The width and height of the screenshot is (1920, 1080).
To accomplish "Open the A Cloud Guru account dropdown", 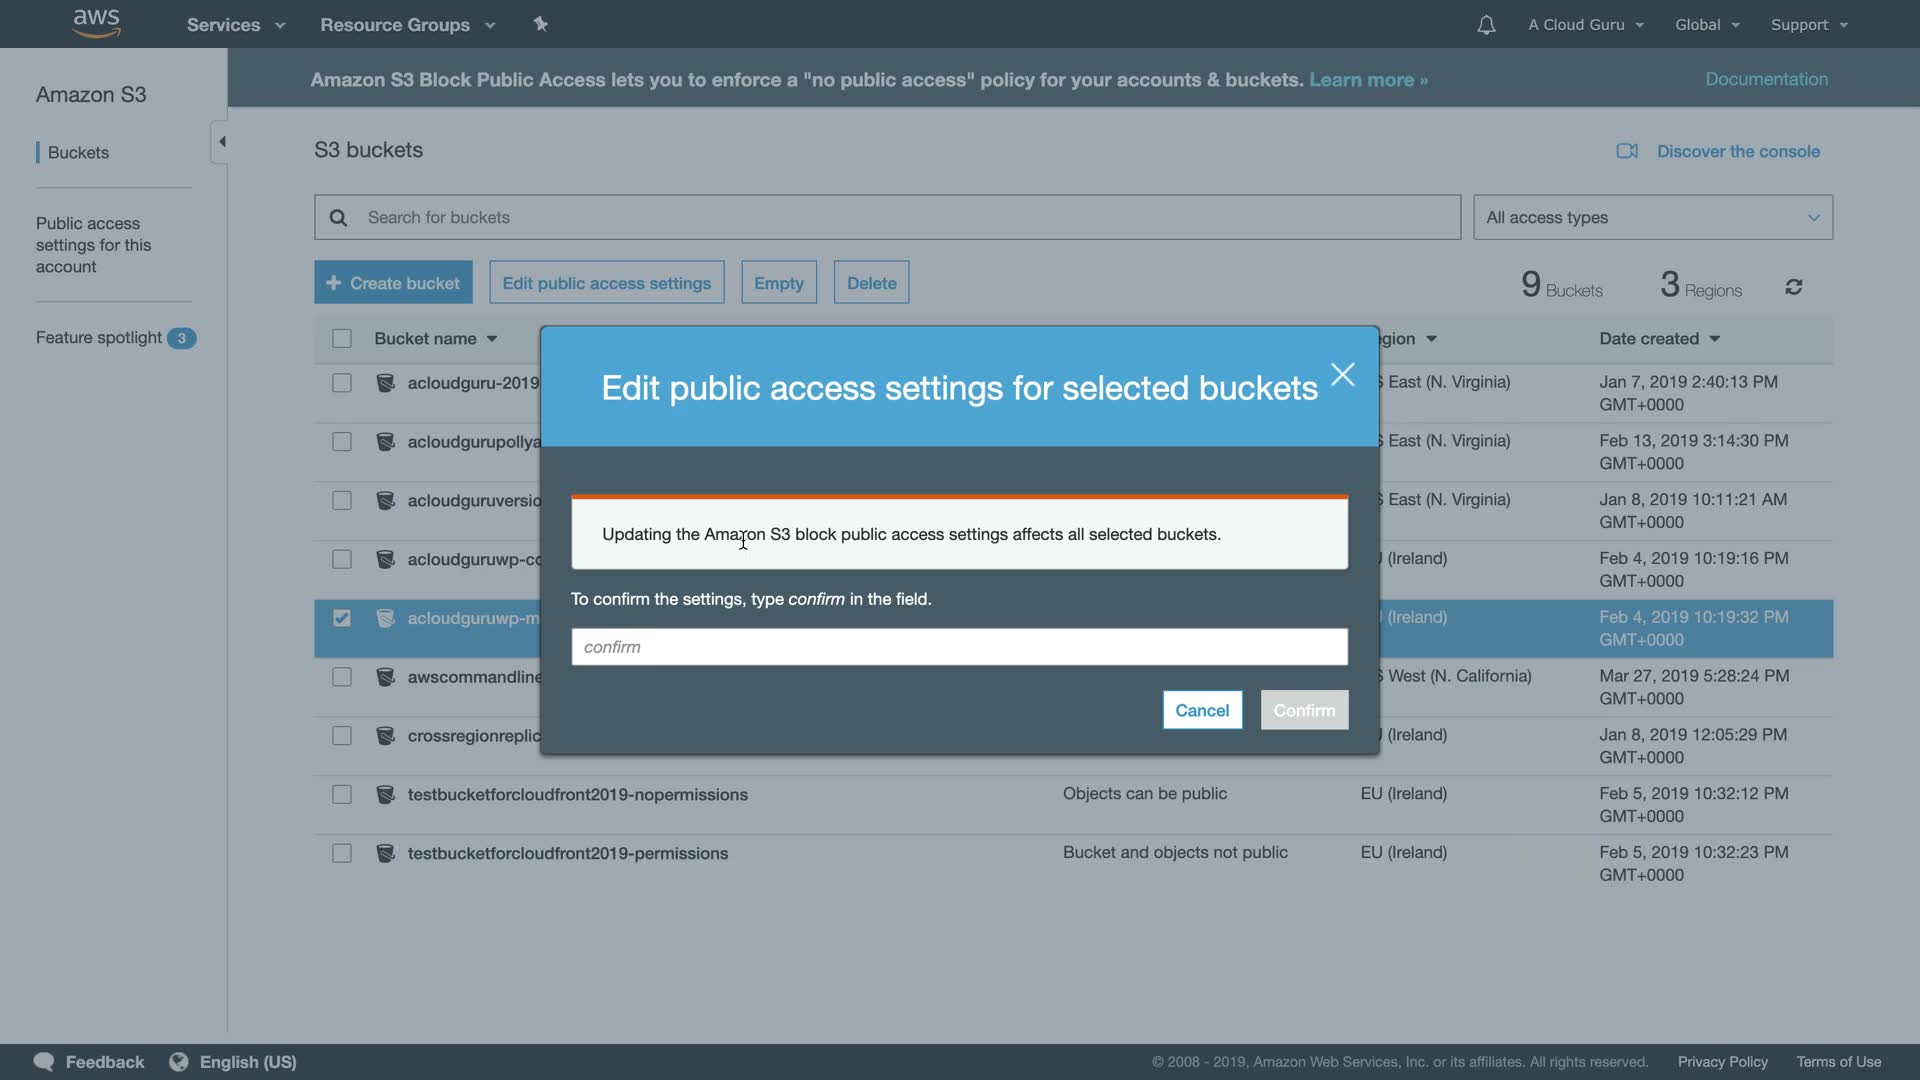I will tap(1585, 25).
